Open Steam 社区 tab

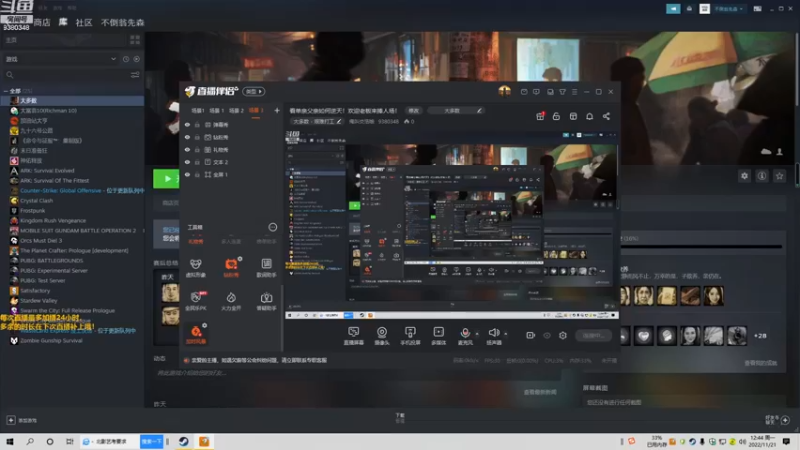click(84, 22)
